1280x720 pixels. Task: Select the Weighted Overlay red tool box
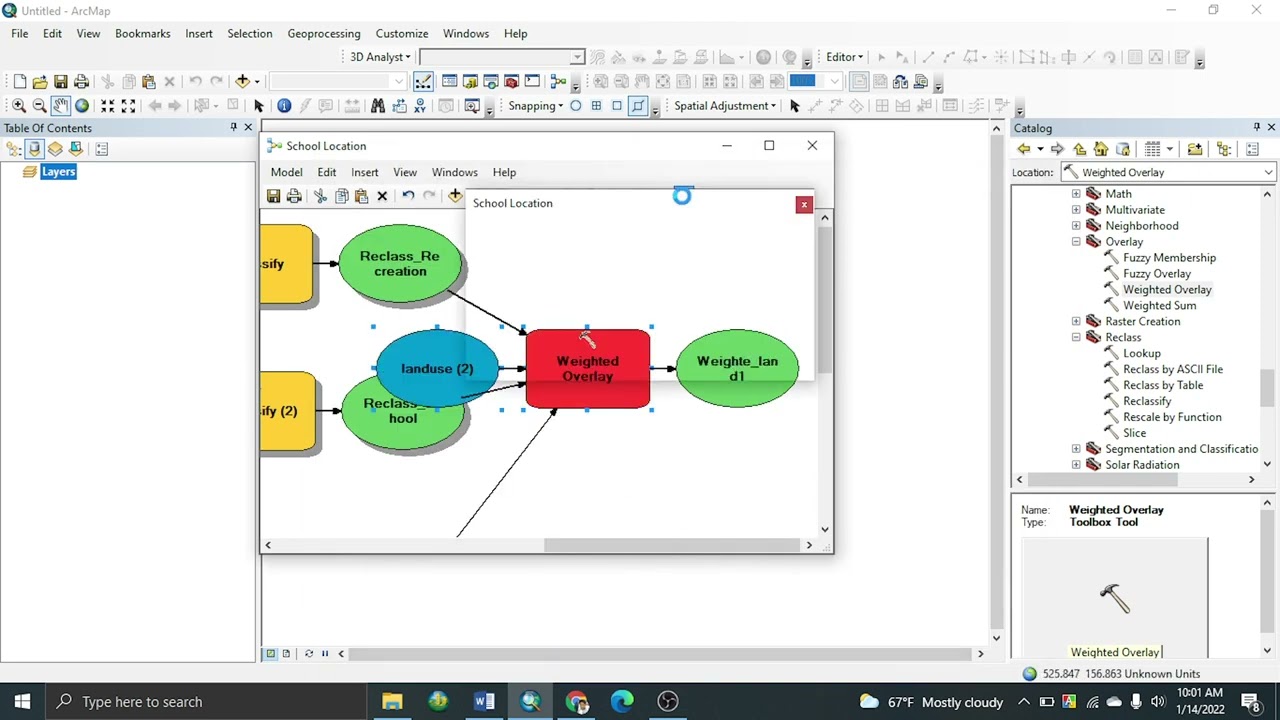click(x=587, y=368)
